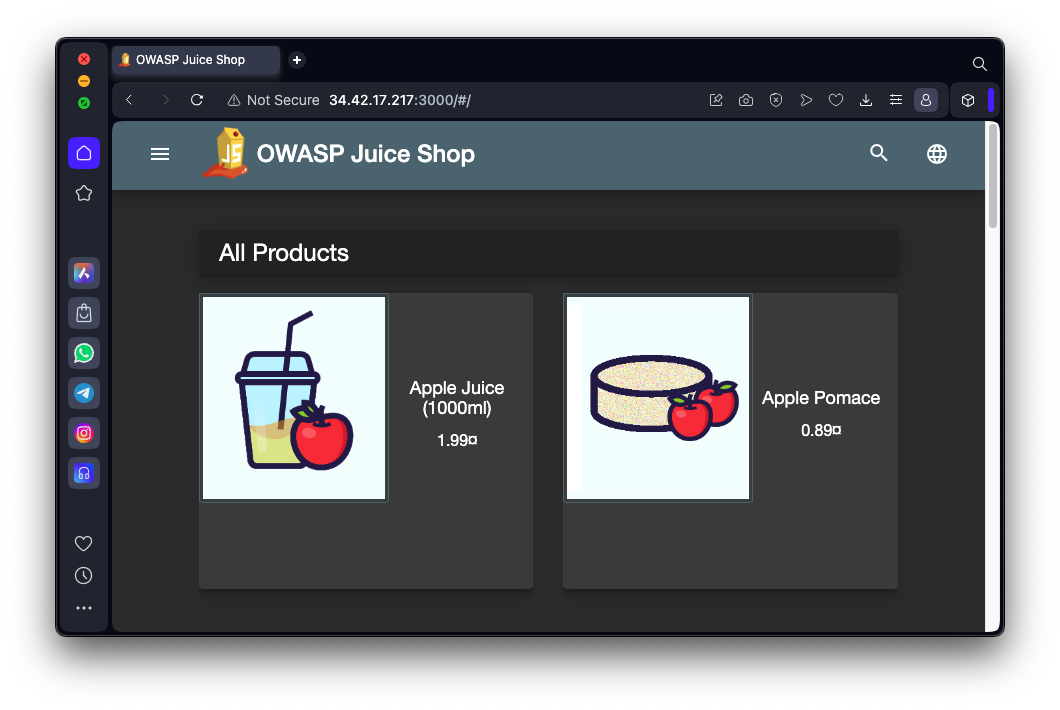Open sidebar more options three dots

(x=84, y=608)
